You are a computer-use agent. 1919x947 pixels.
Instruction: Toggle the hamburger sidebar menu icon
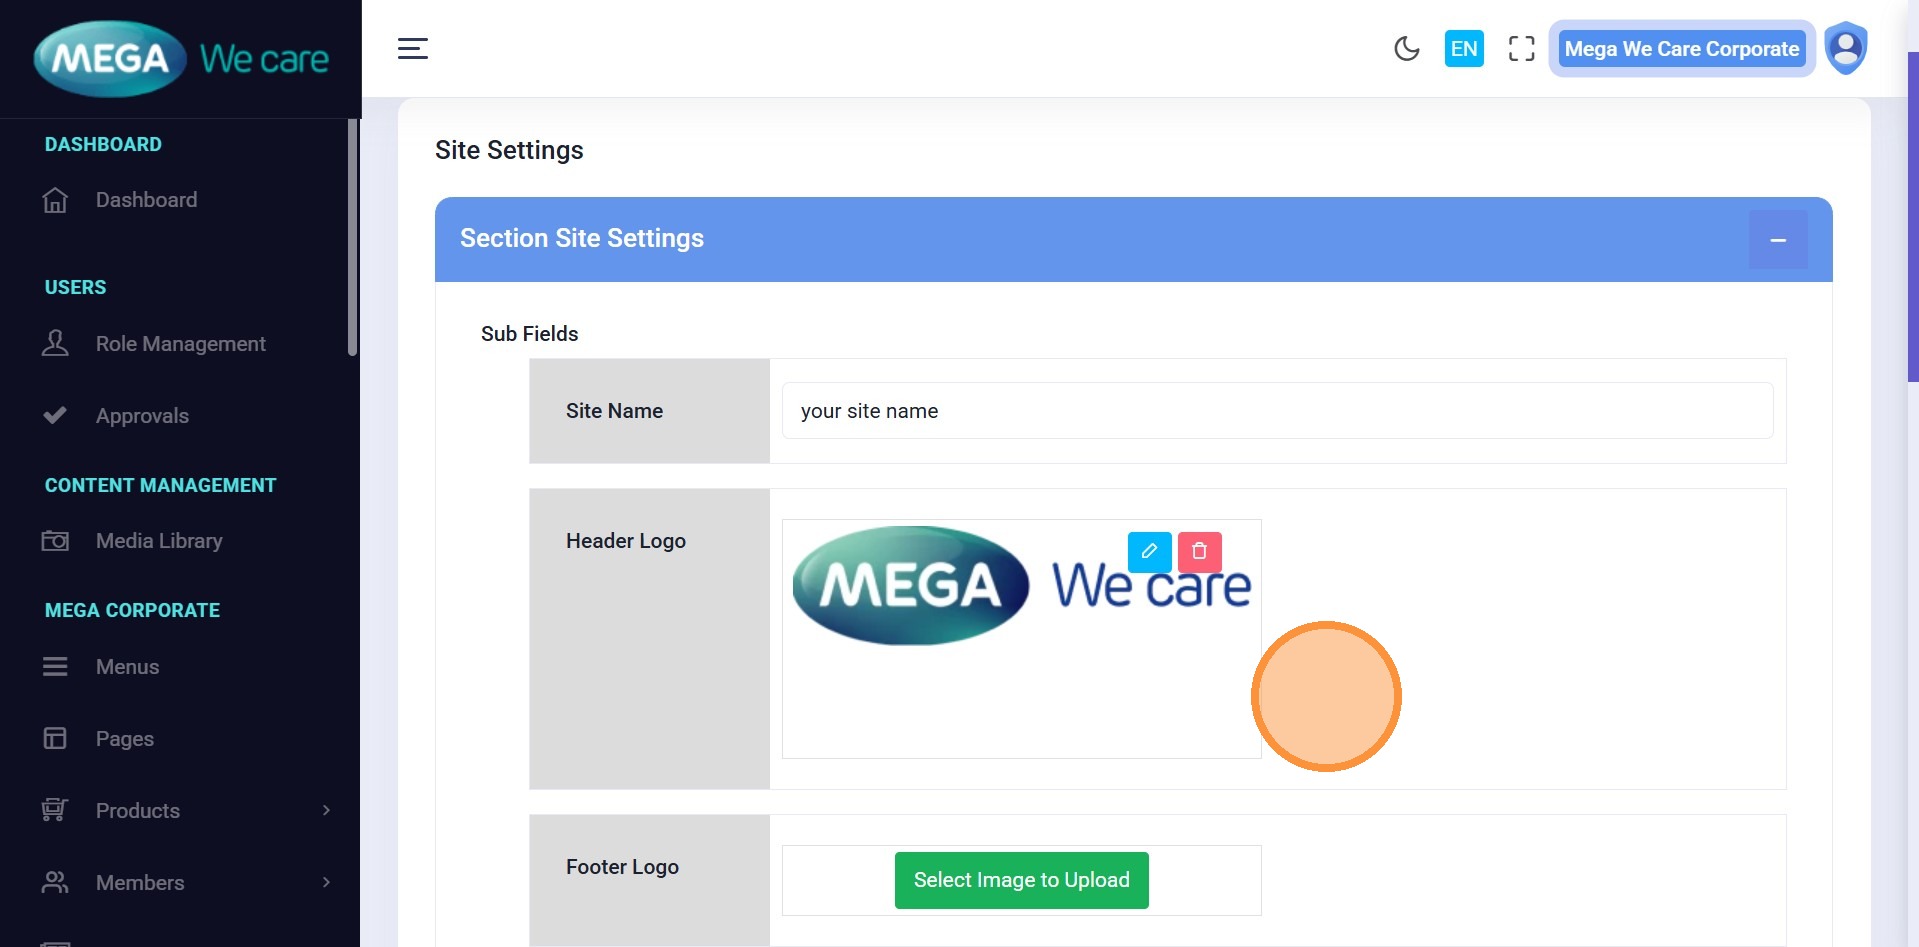(x=412, y=48)
